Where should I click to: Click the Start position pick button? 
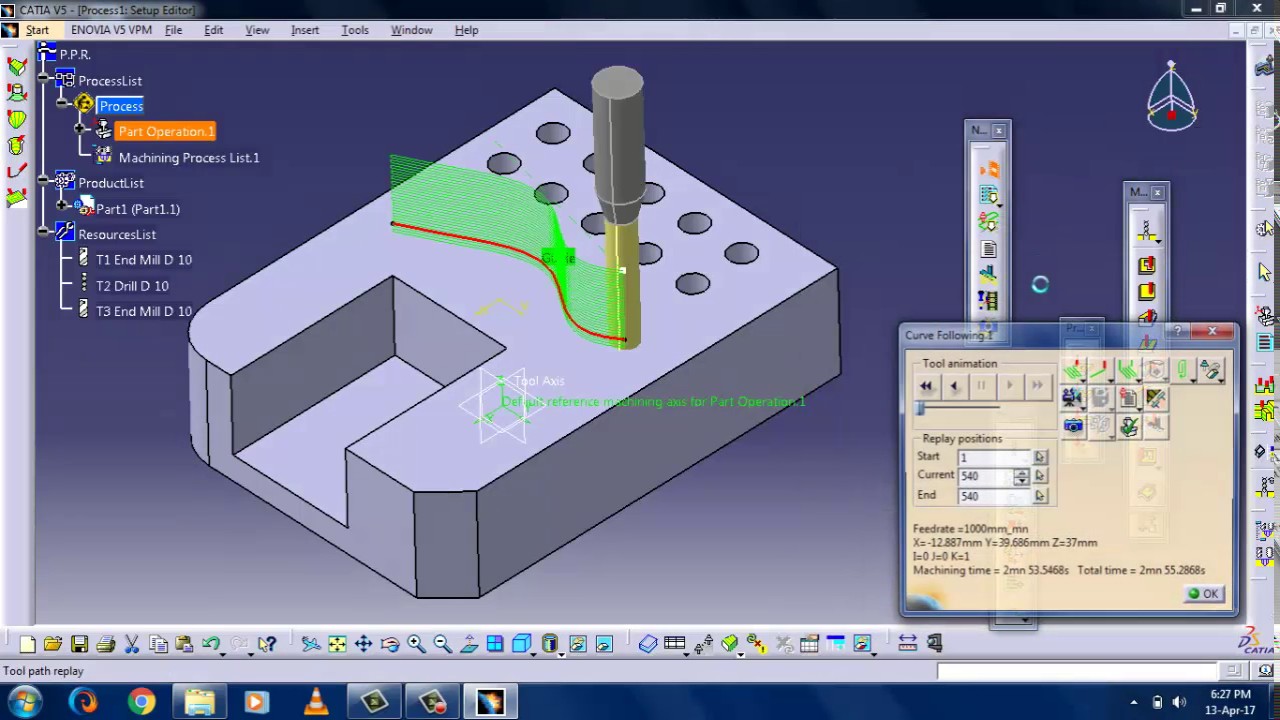click(1040, 457)
